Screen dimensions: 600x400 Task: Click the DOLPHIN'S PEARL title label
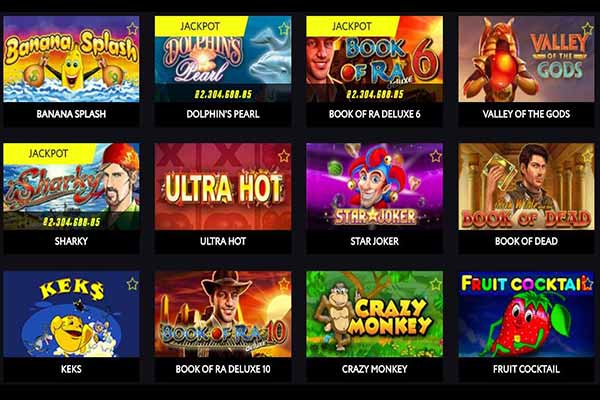point(223,114)
